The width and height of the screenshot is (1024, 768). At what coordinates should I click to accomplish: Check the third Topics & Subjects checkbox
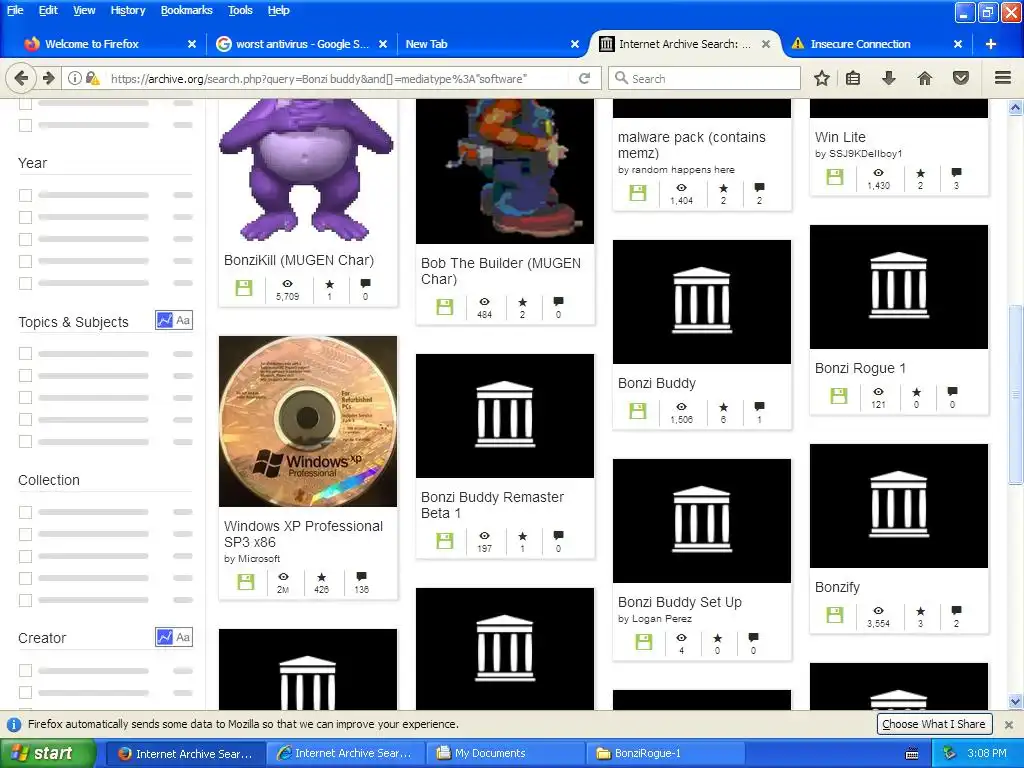(25, 397)
